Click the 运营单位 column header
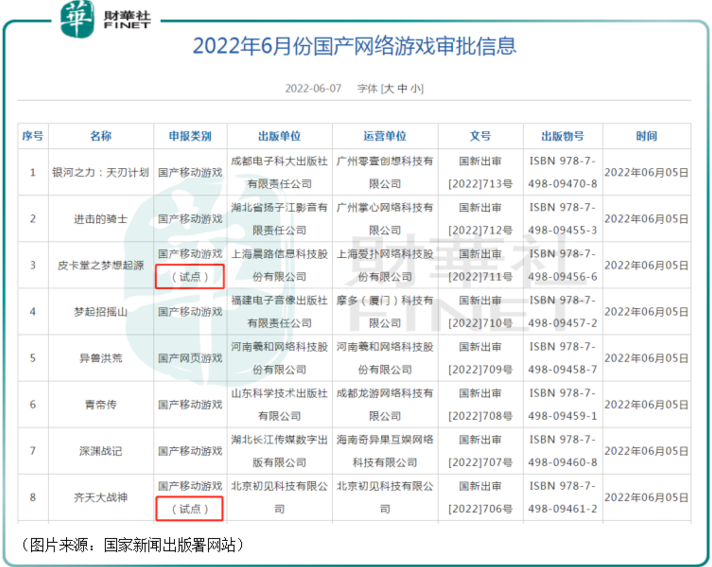The image size is (712, 567). (x=384, y=136)
